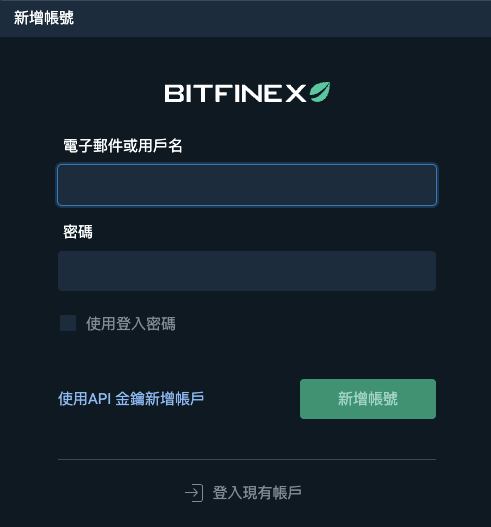Tick the 使用登入密碼 checkbox
This screenshot has height=527, width=491.
click(x=68, y=323)
